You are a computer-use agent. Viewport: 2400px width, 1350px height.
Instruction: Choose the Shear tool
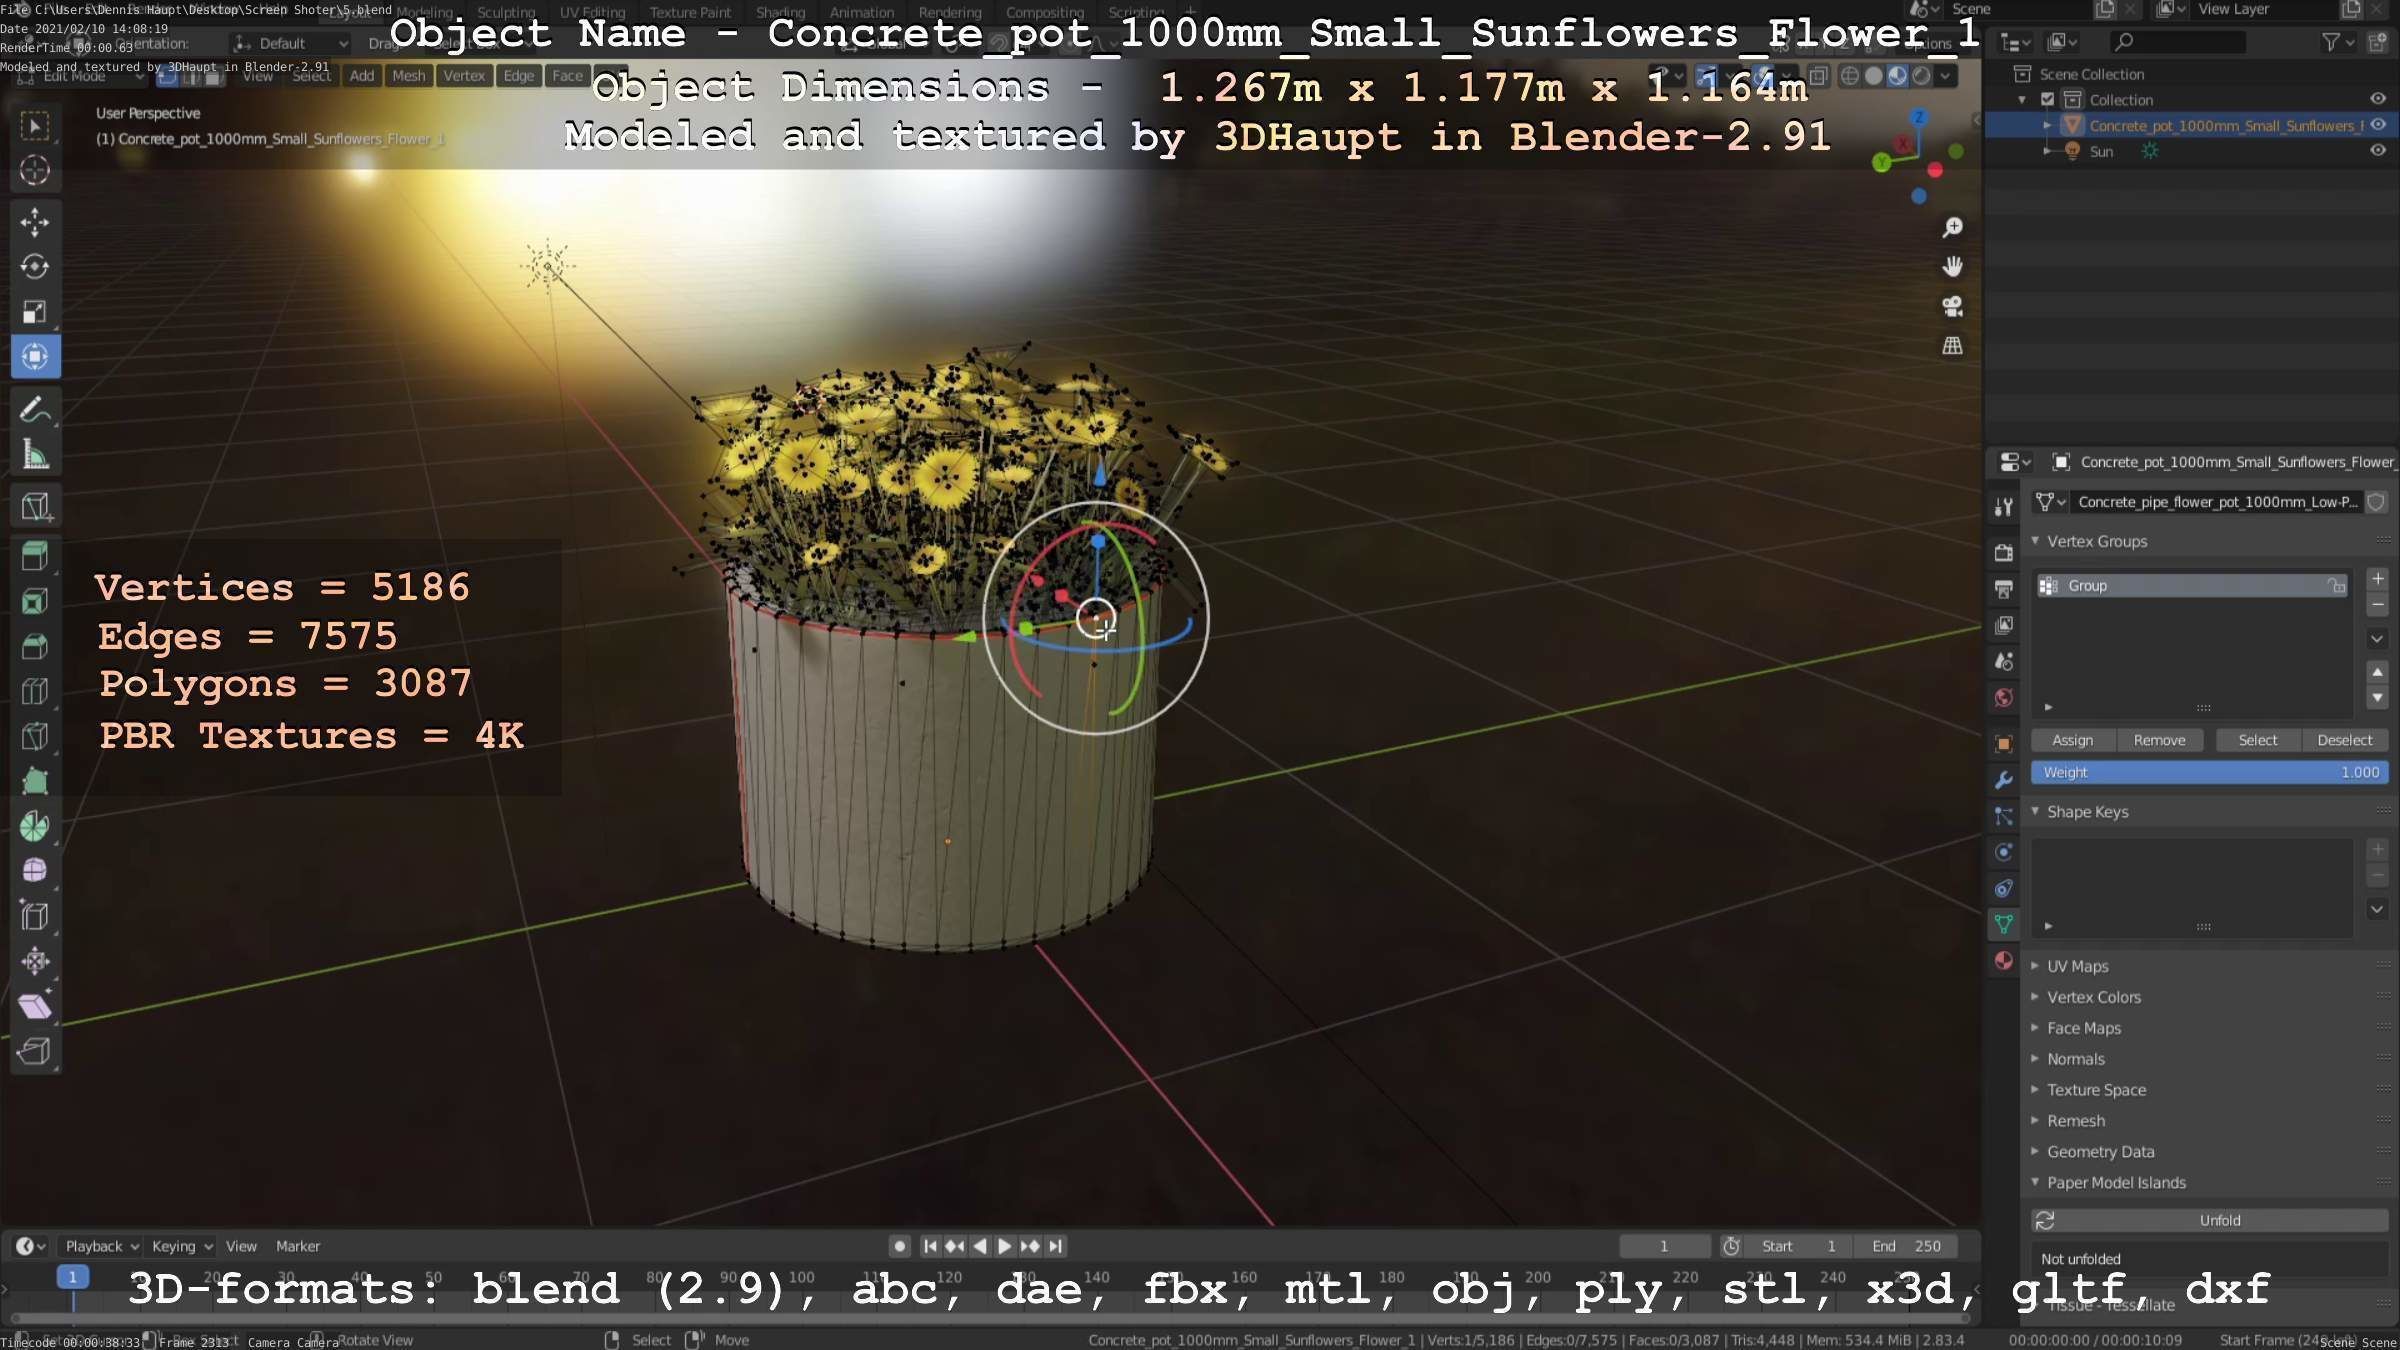pos(35,1006)
